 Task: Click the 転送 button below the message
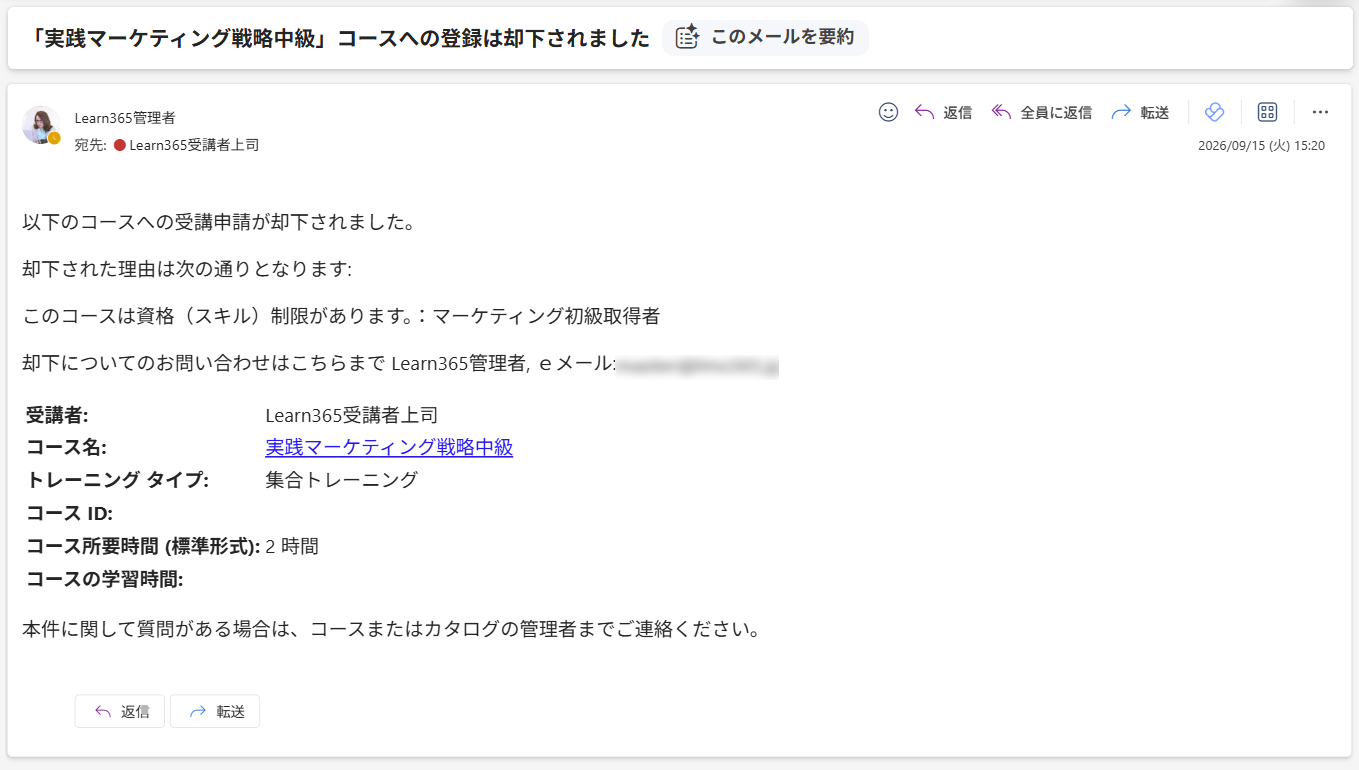(x=215, y=711)
